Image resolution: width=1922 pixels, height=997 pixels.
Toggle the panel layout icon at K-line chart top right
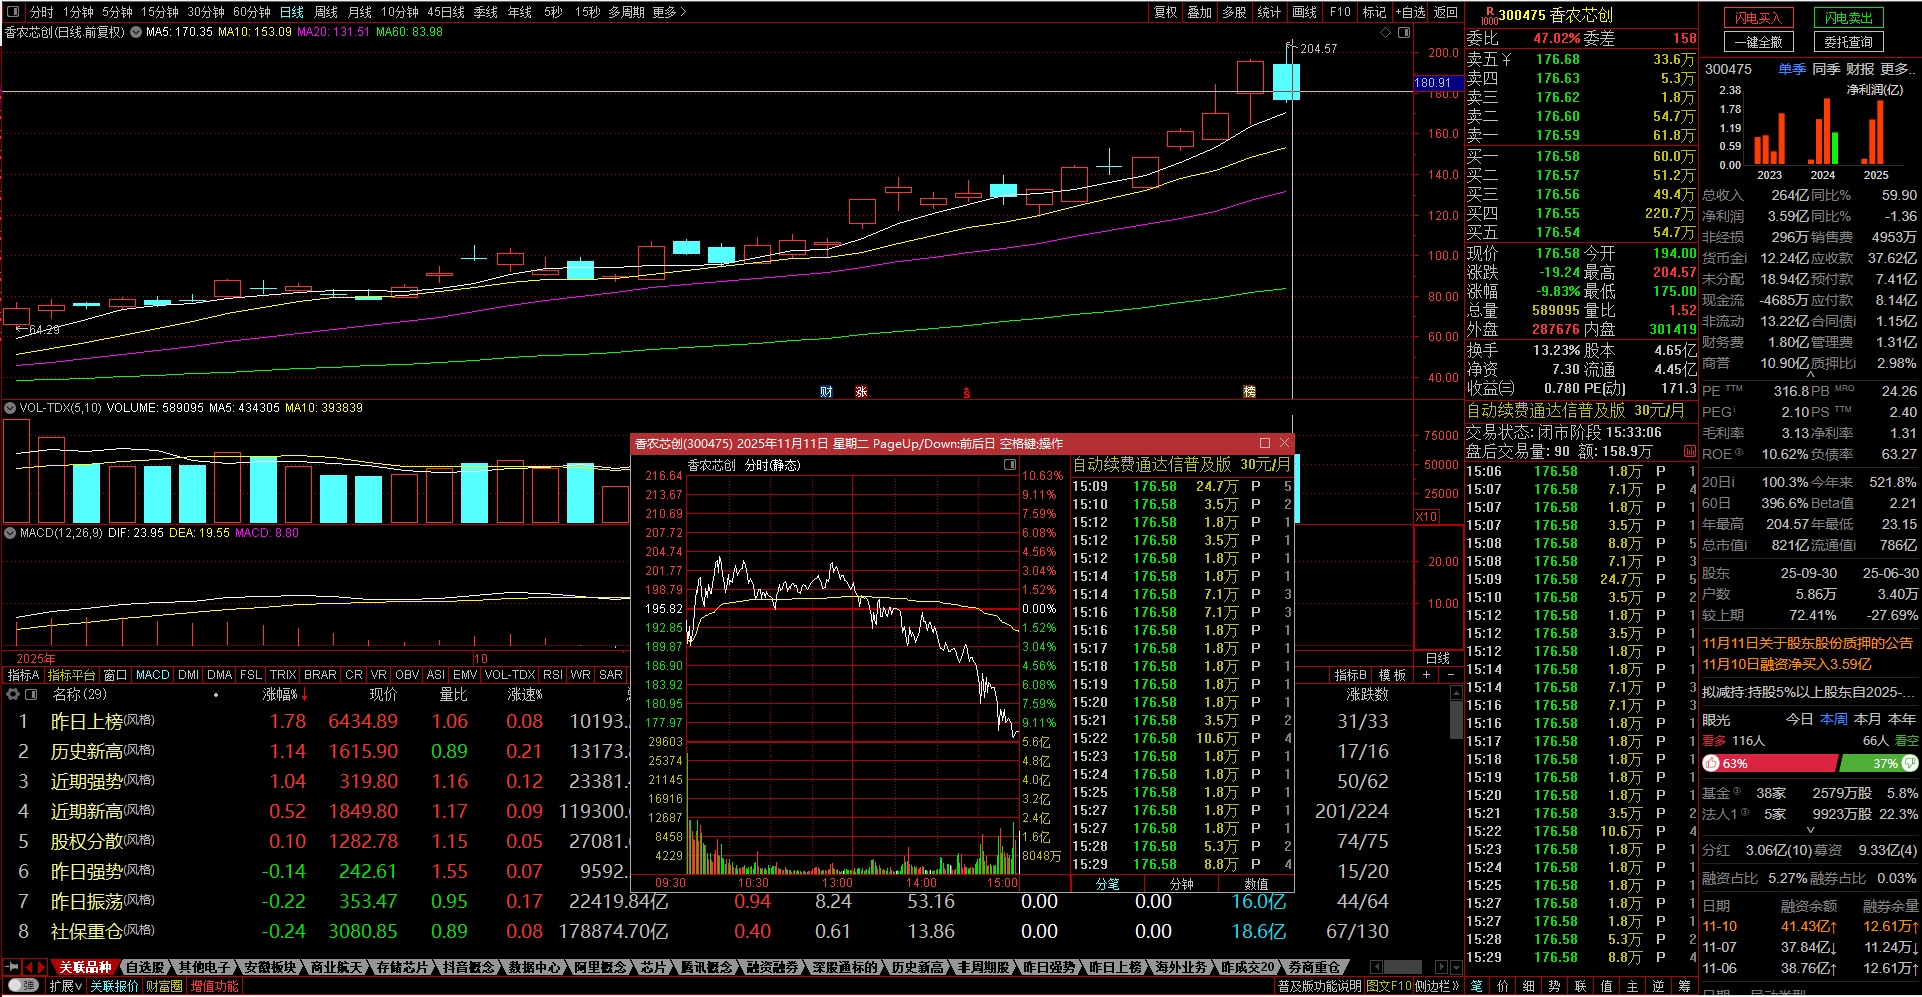click(x=1404, y=32)
